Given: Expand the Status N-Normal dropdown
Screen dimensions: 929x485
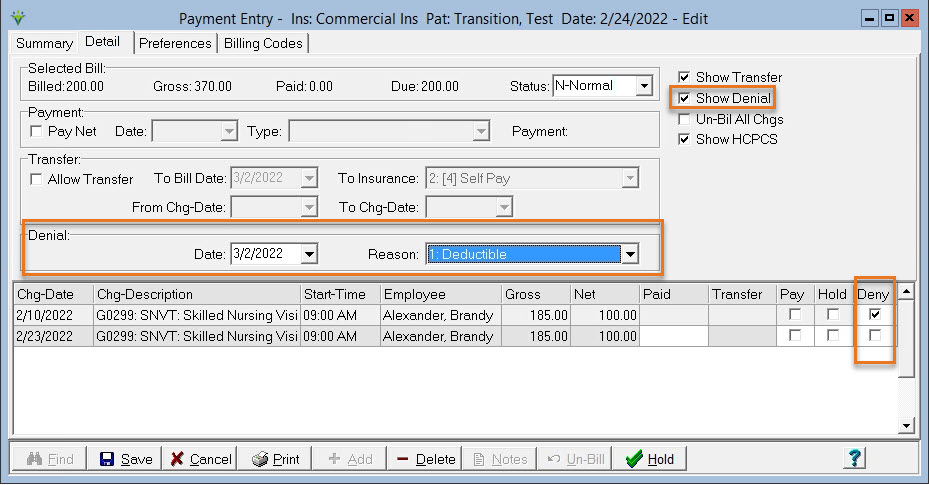Looking at the screenshot, I should click(x=643, y=87).
